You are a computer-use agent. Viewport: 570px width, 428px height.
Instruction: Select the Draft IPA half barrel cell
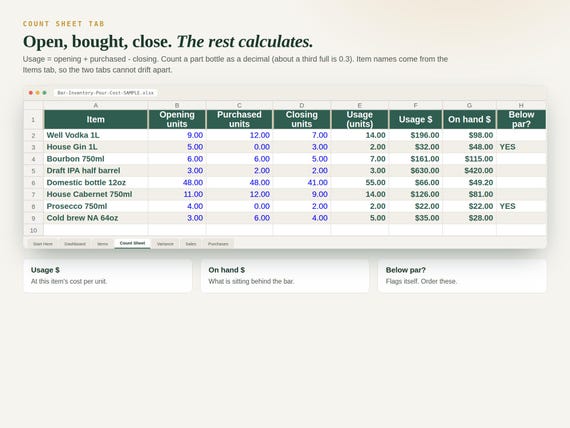96,171
